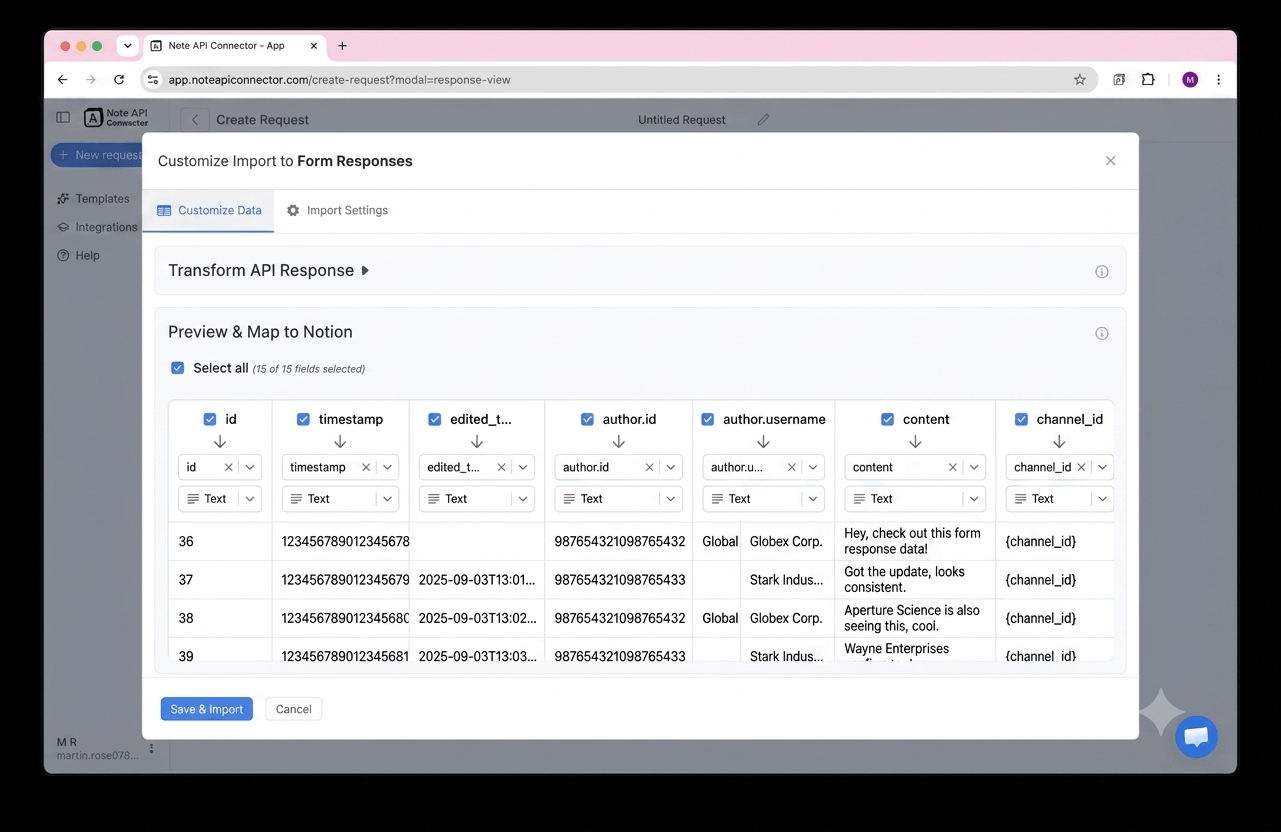Open the browser profile avatar M
1281x832 pixels.
pos(1190,80)
